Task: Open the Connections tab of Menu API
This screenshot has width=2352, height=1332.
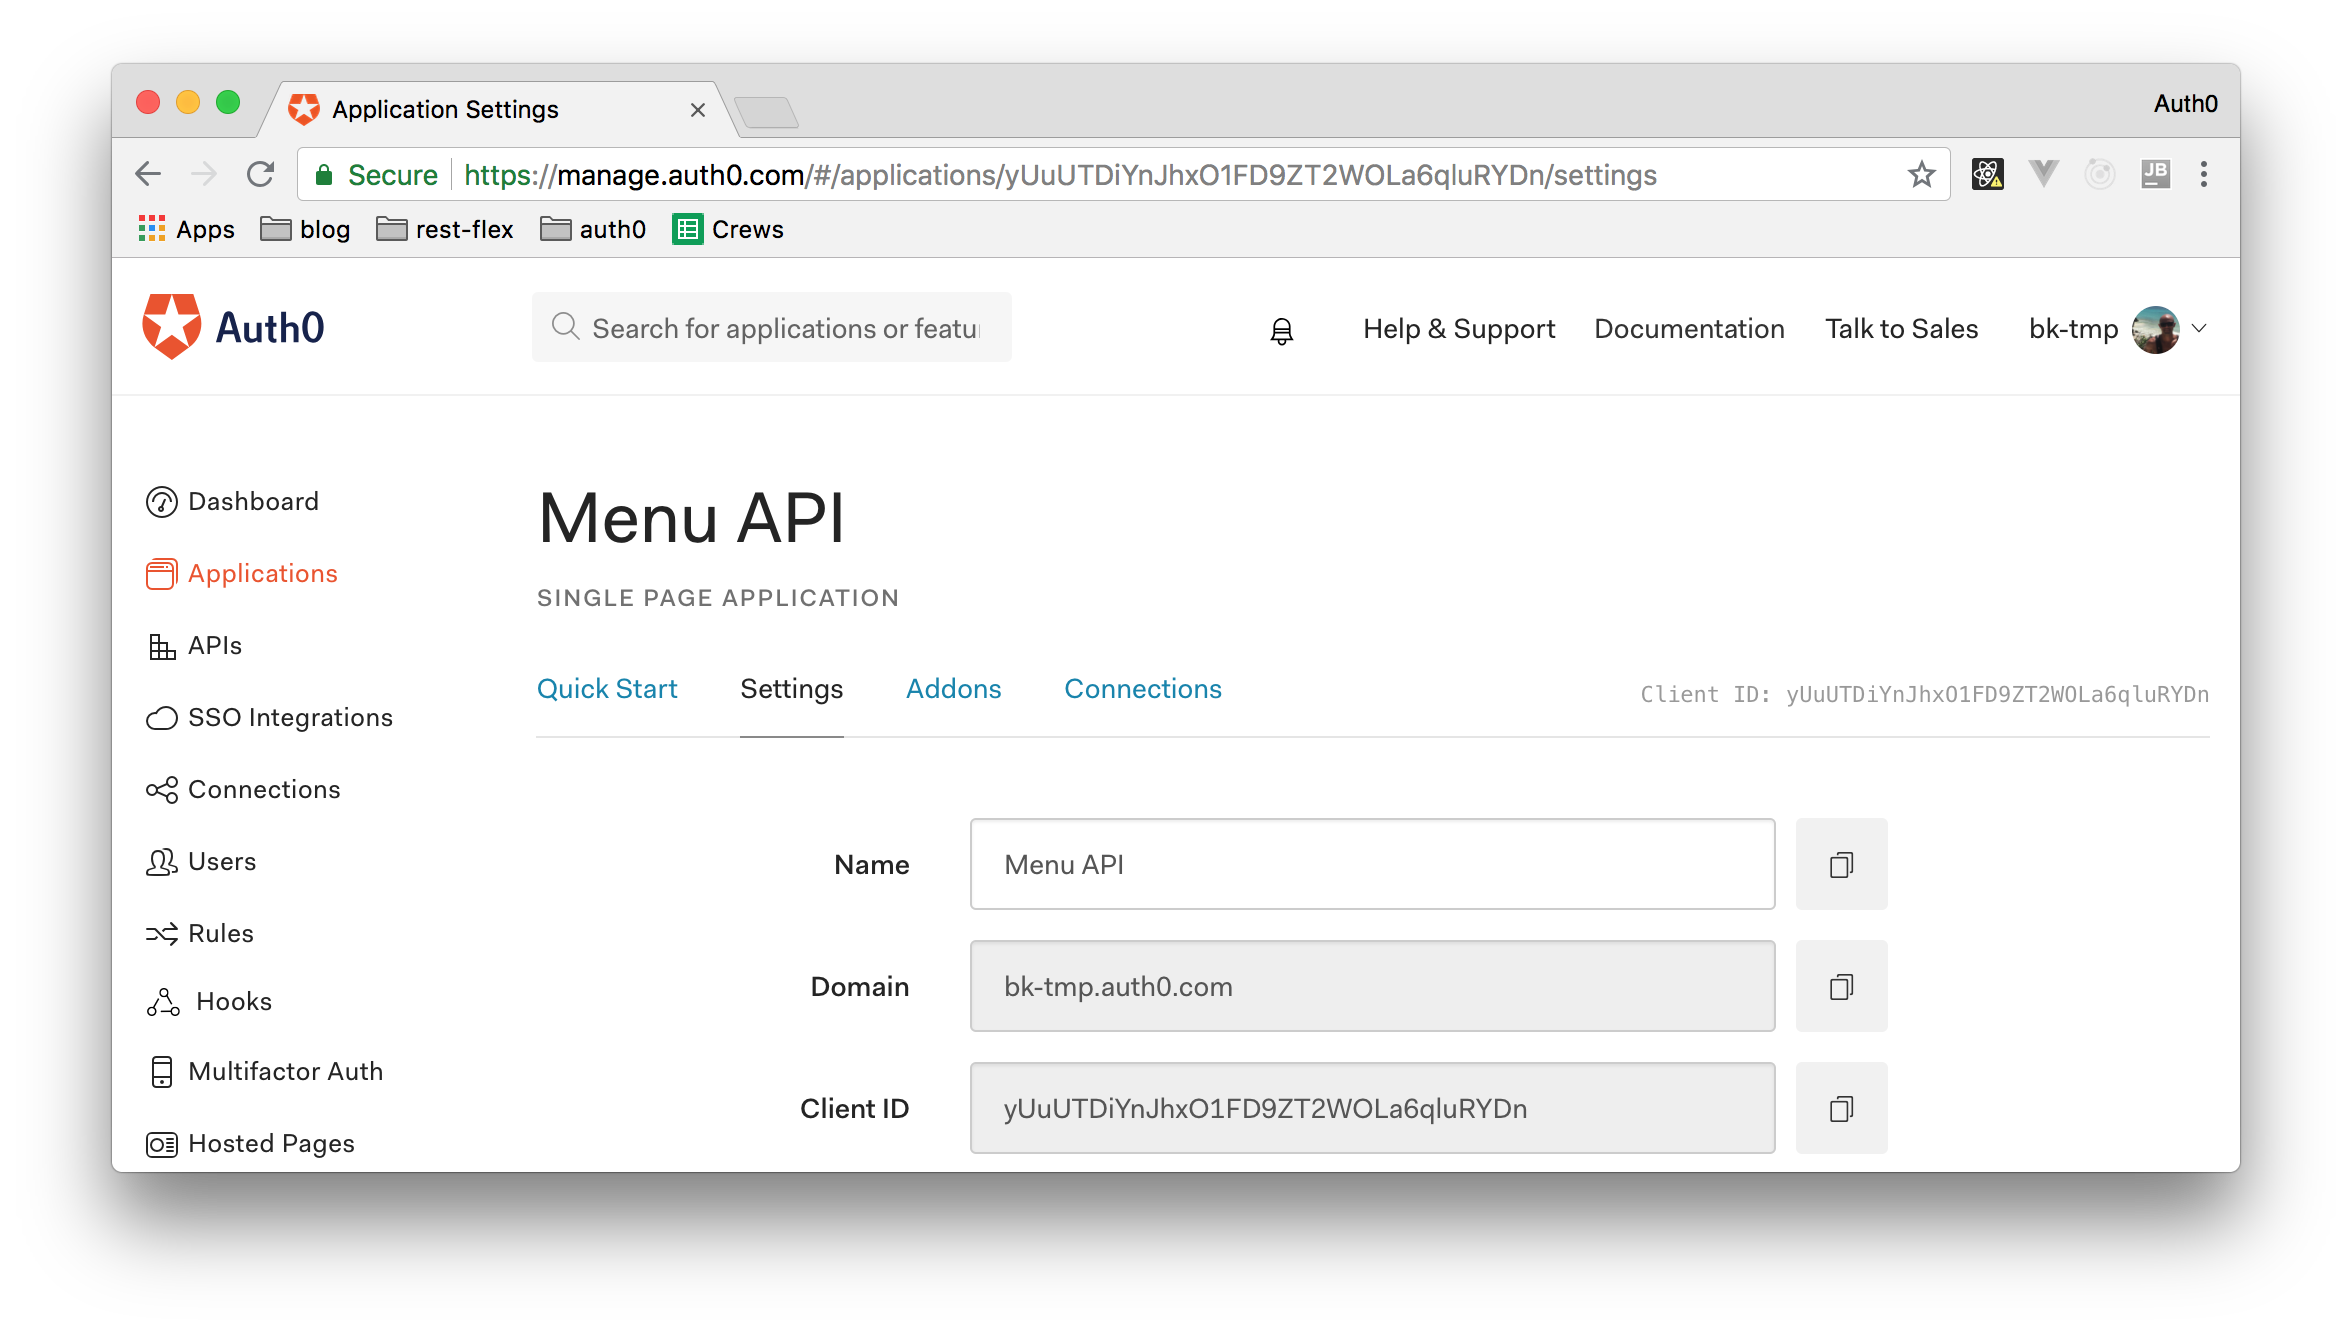Action: [x=1142, y=689]
